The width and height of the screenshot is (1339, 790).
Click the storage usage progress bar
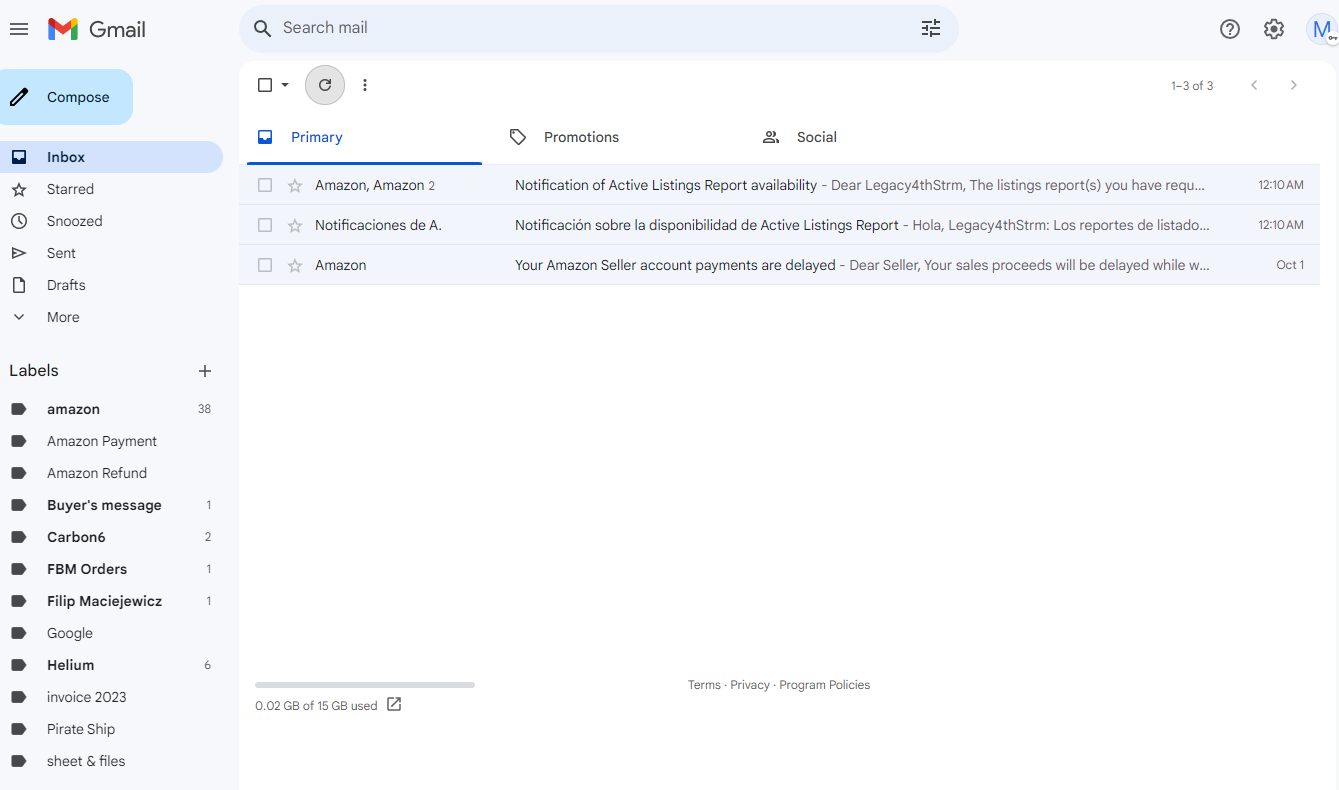(365, 685)
